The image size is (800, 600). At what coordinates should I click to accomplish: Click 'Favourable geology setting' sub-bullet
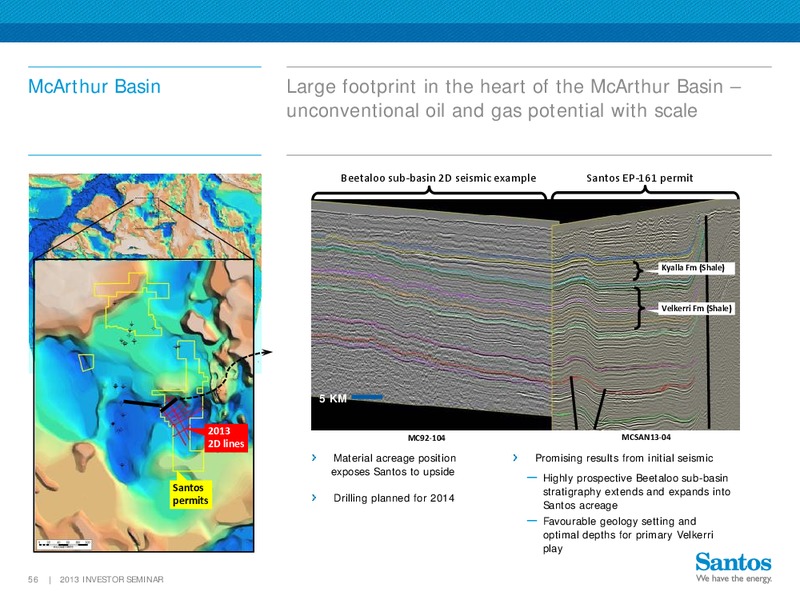point(628,535)
